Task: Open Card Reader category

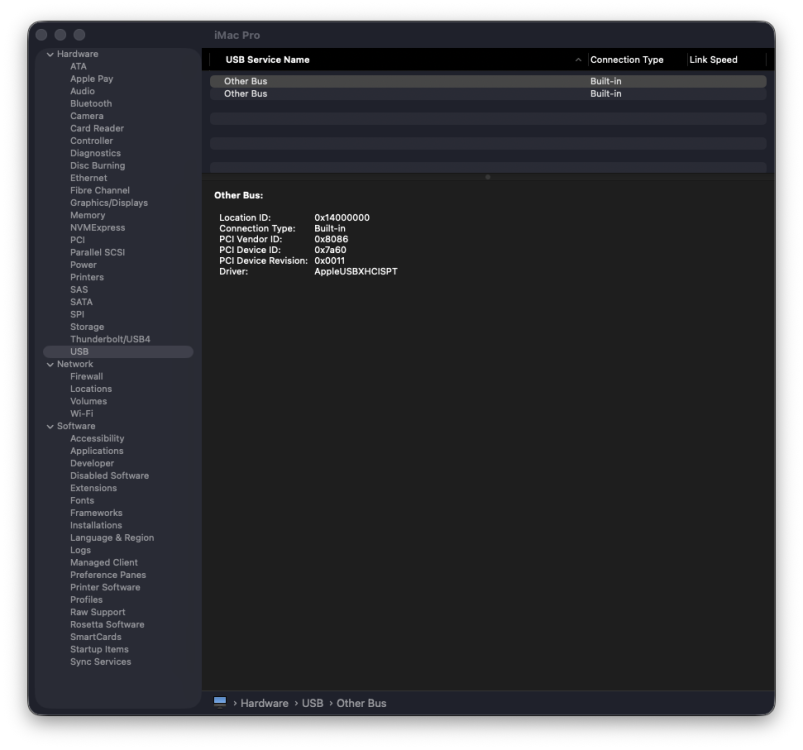Action: [x=97, y=128]
